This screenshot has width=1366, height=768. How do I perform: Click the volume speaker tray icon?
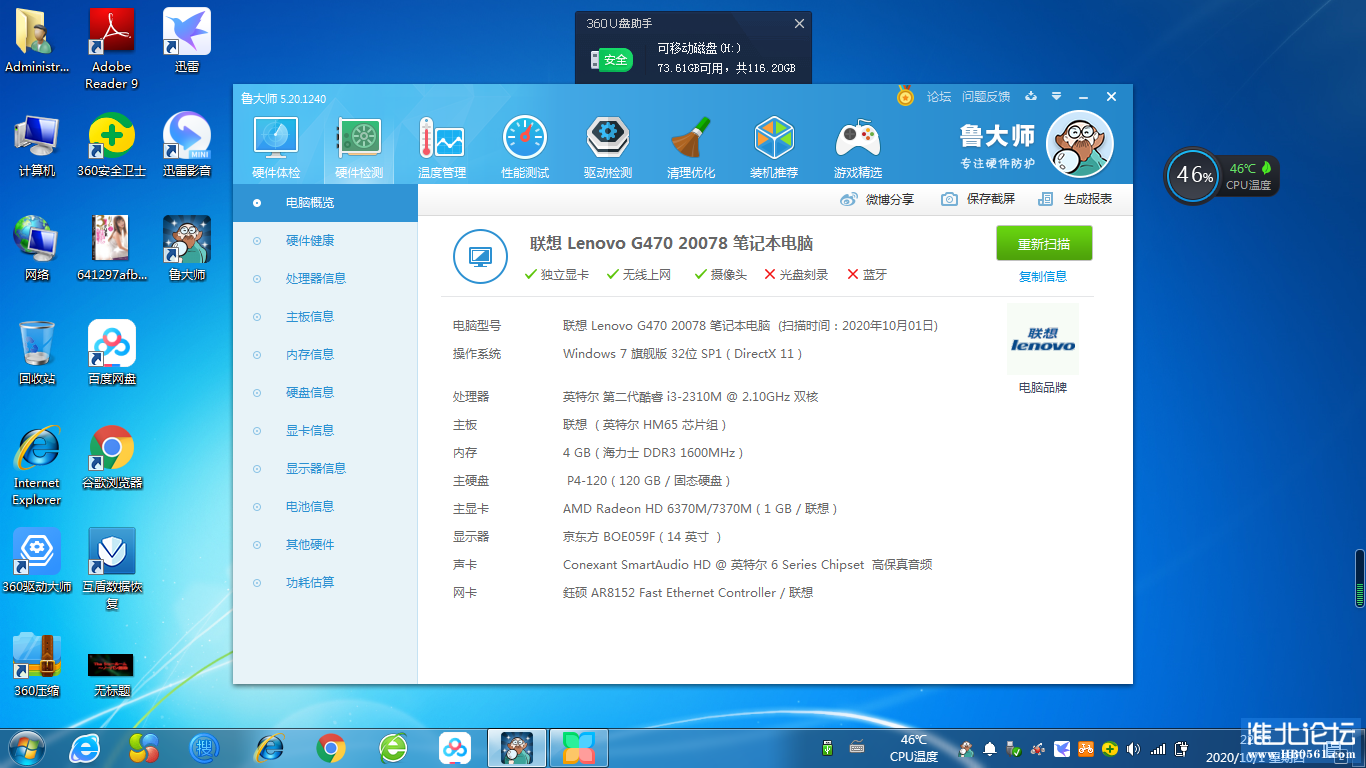point(1133,748)
